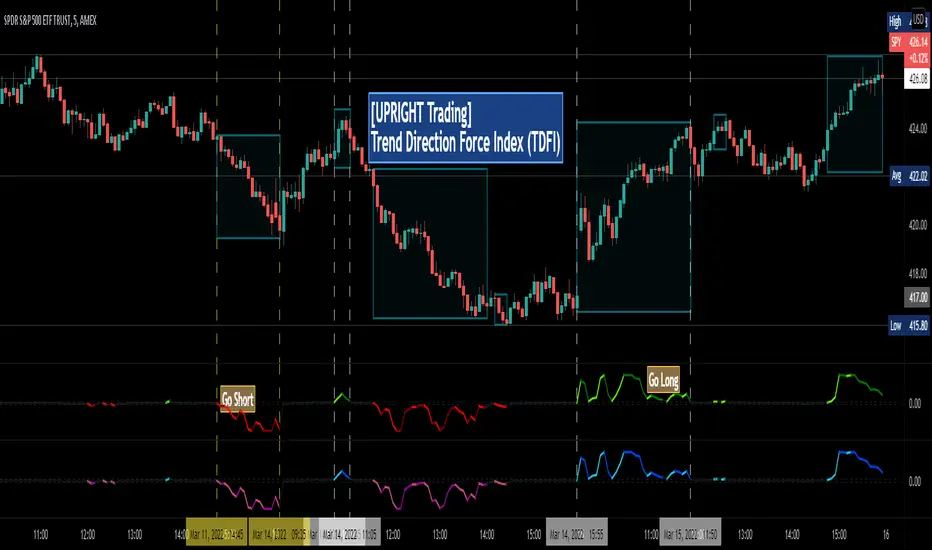The height and width of the screenshot is (550, 932).
Task: Click the 420.00 price axis value
Action: [918, 225]
